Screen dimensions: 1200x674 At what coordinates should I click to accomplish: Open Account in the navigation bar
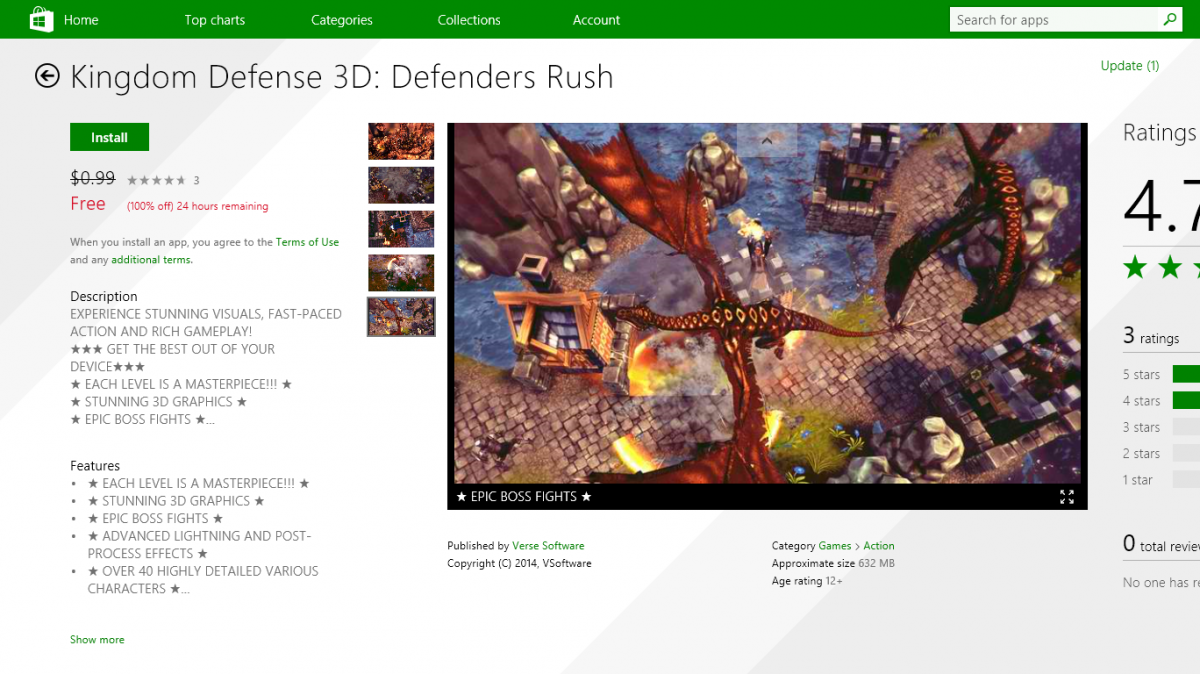(597, 20)
